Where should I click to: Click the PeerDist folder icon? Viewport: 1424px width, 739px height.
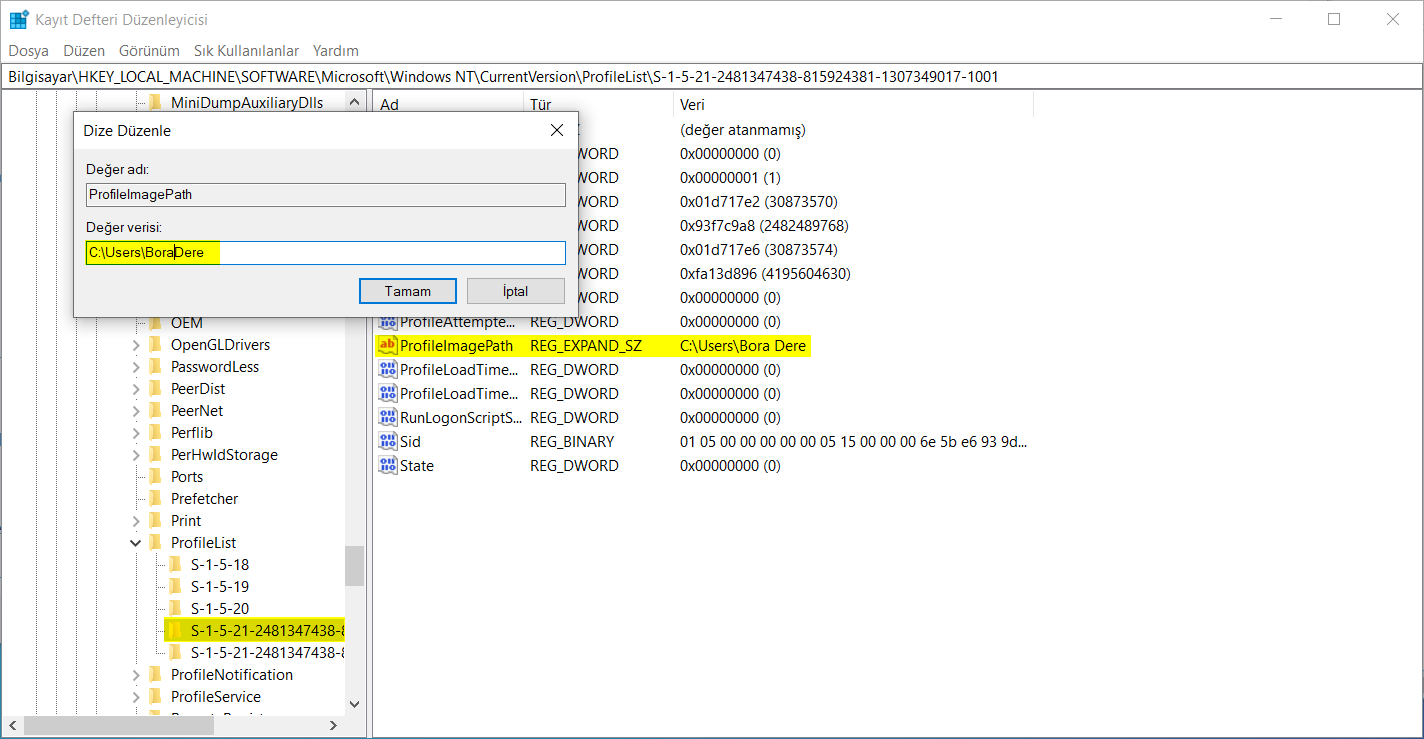[x=155, y=389]
